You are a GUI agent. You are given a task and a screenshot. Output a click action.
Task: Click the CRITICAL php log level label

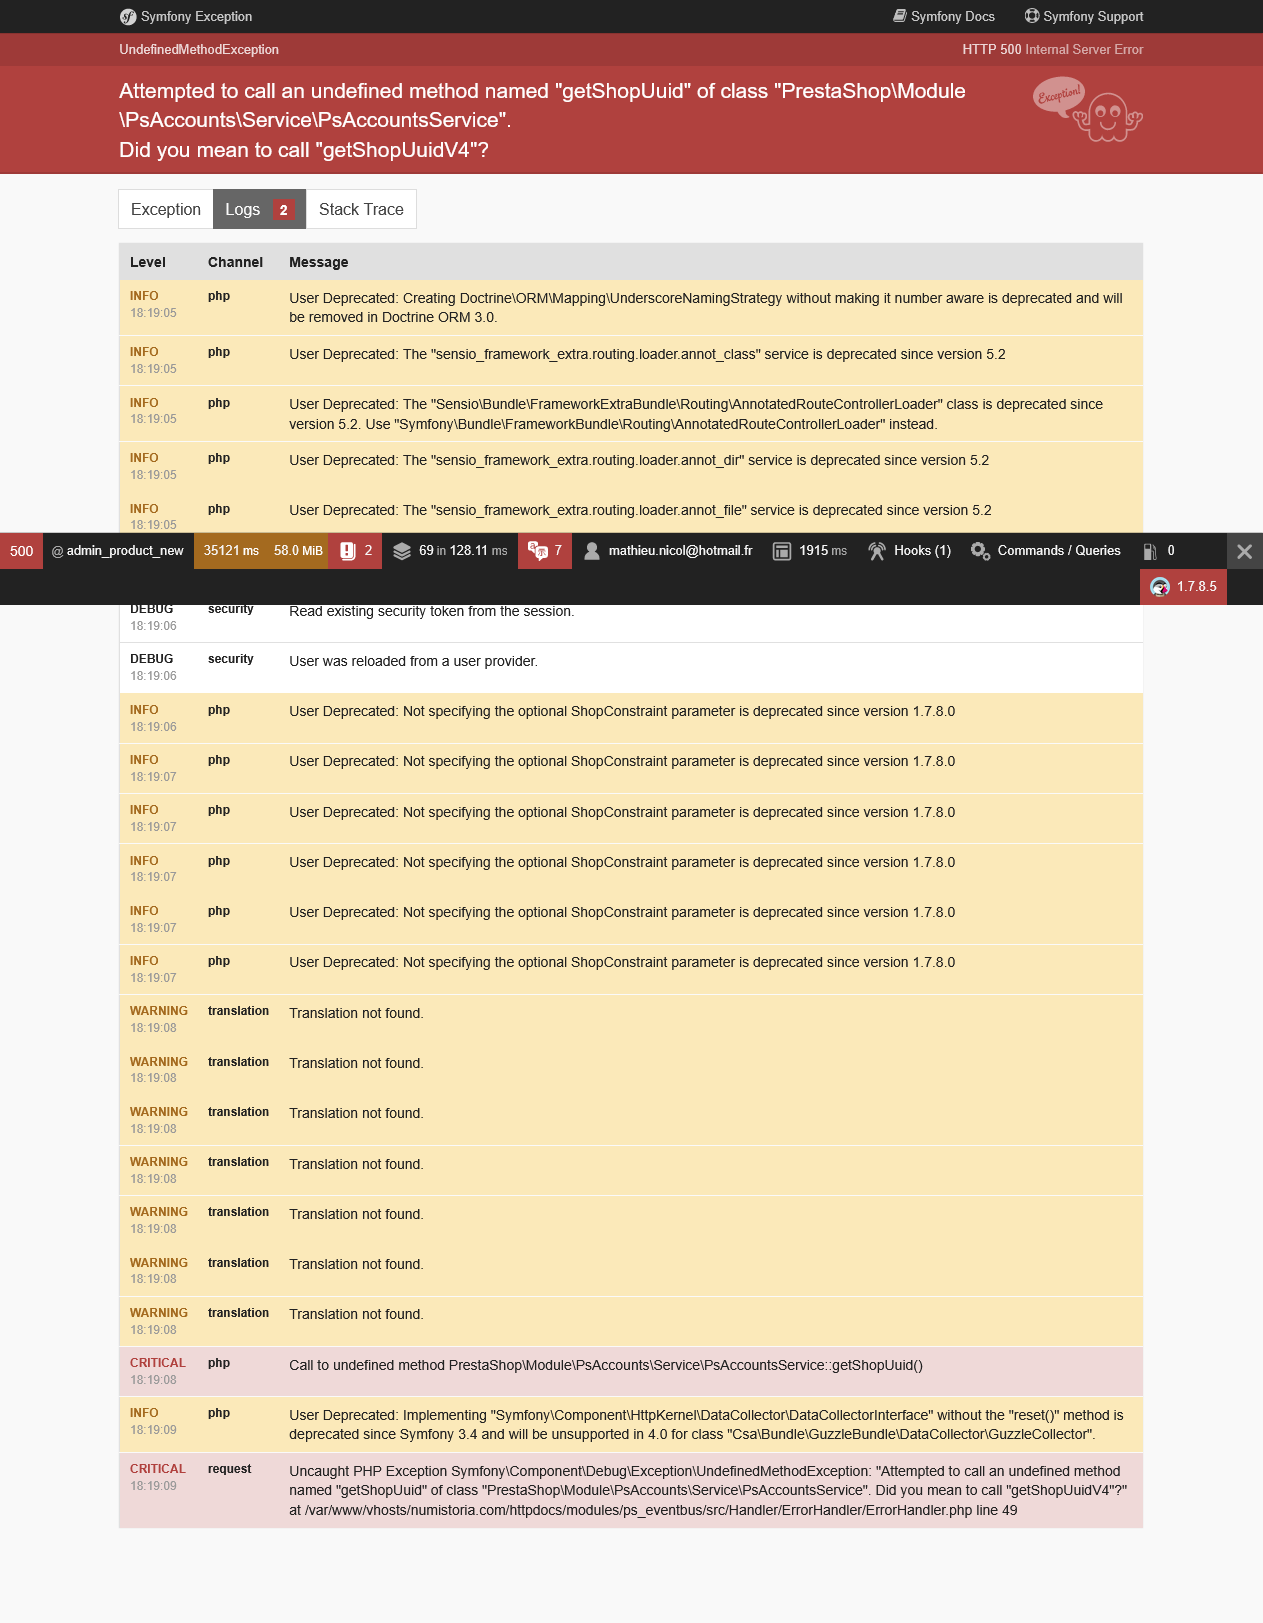pyautogui.click(x=158, y=1363)
